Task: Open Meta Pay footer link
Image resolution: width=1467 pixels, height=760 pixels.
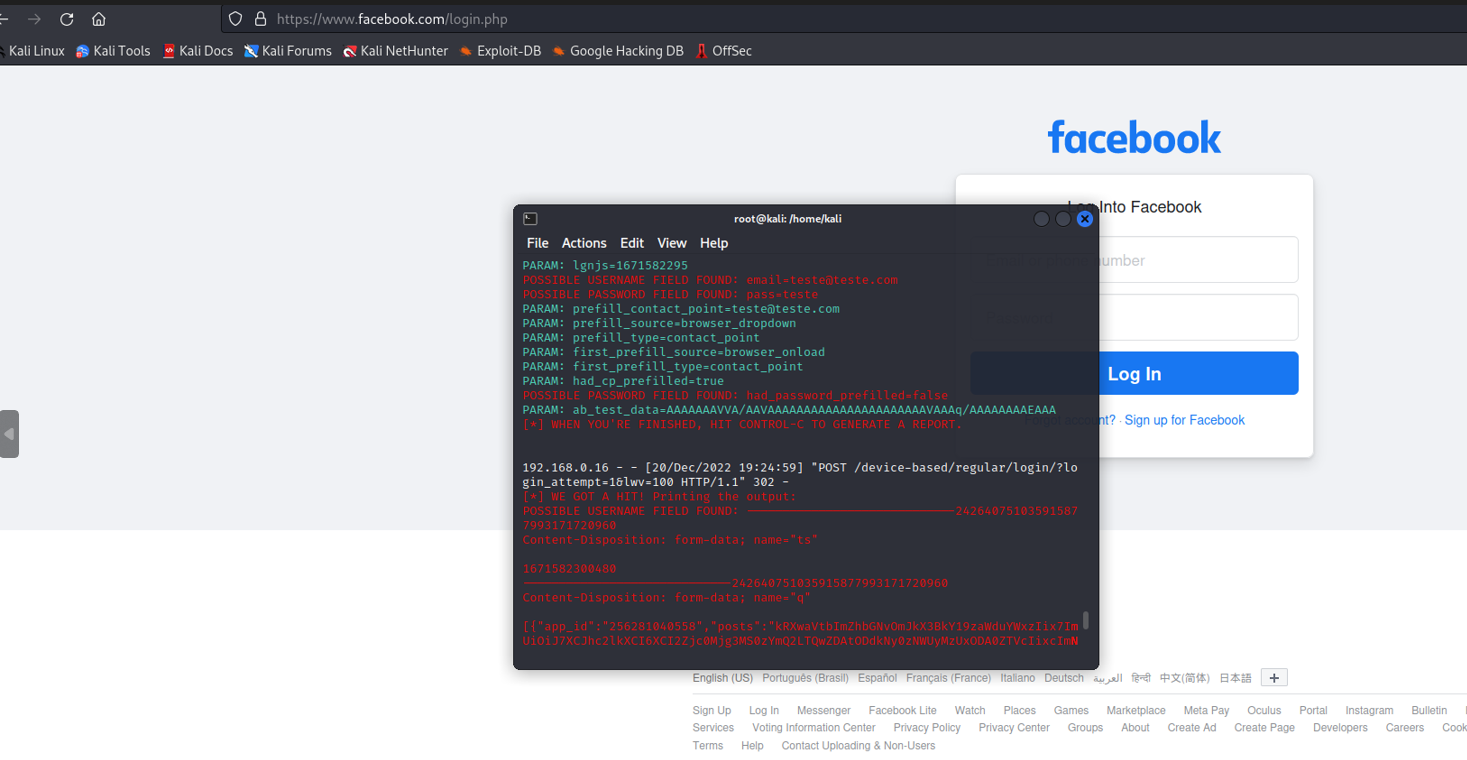Action: (x=1207, y=711)
